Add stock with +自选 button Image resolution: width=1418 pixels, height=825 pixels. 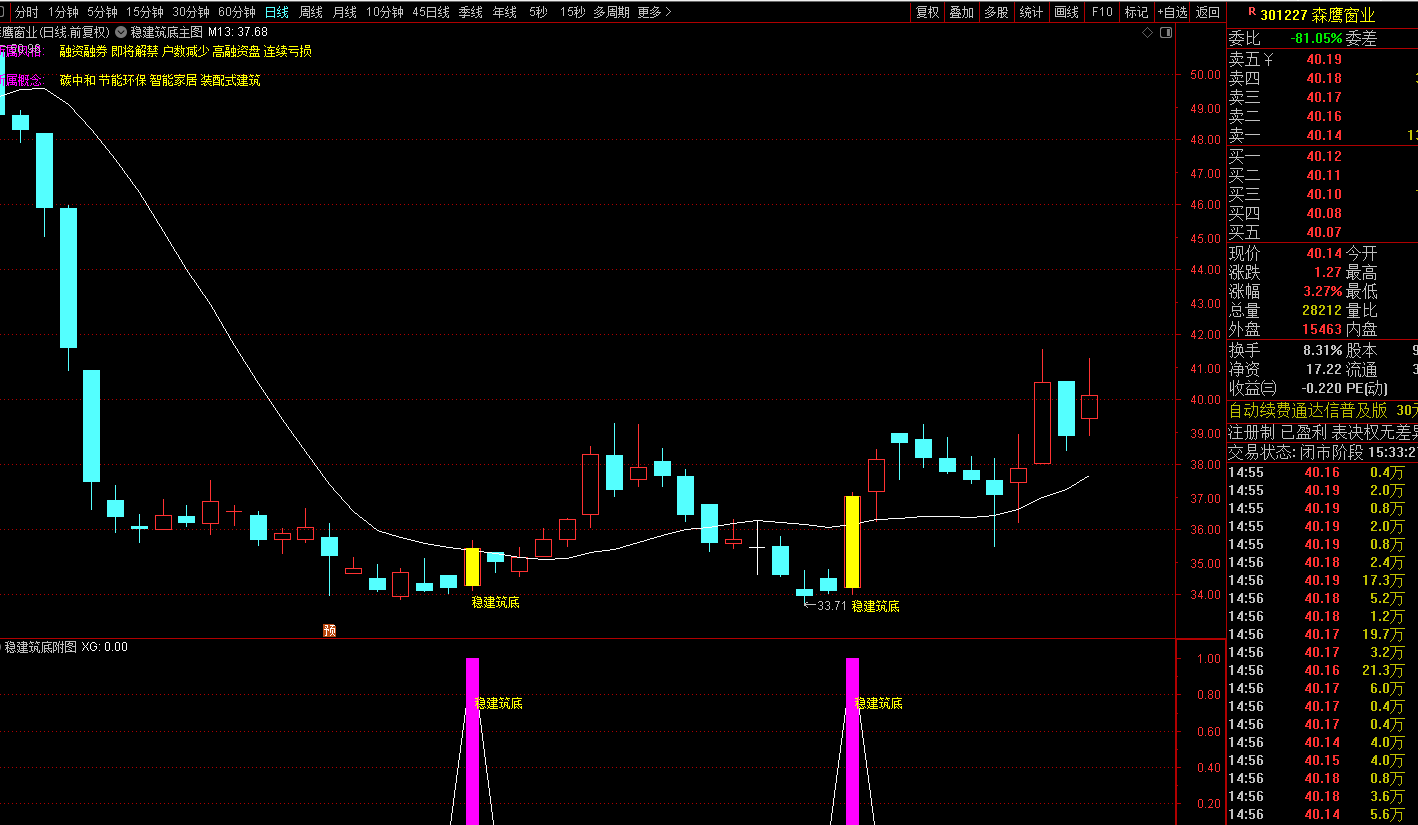click(1172, 12)
